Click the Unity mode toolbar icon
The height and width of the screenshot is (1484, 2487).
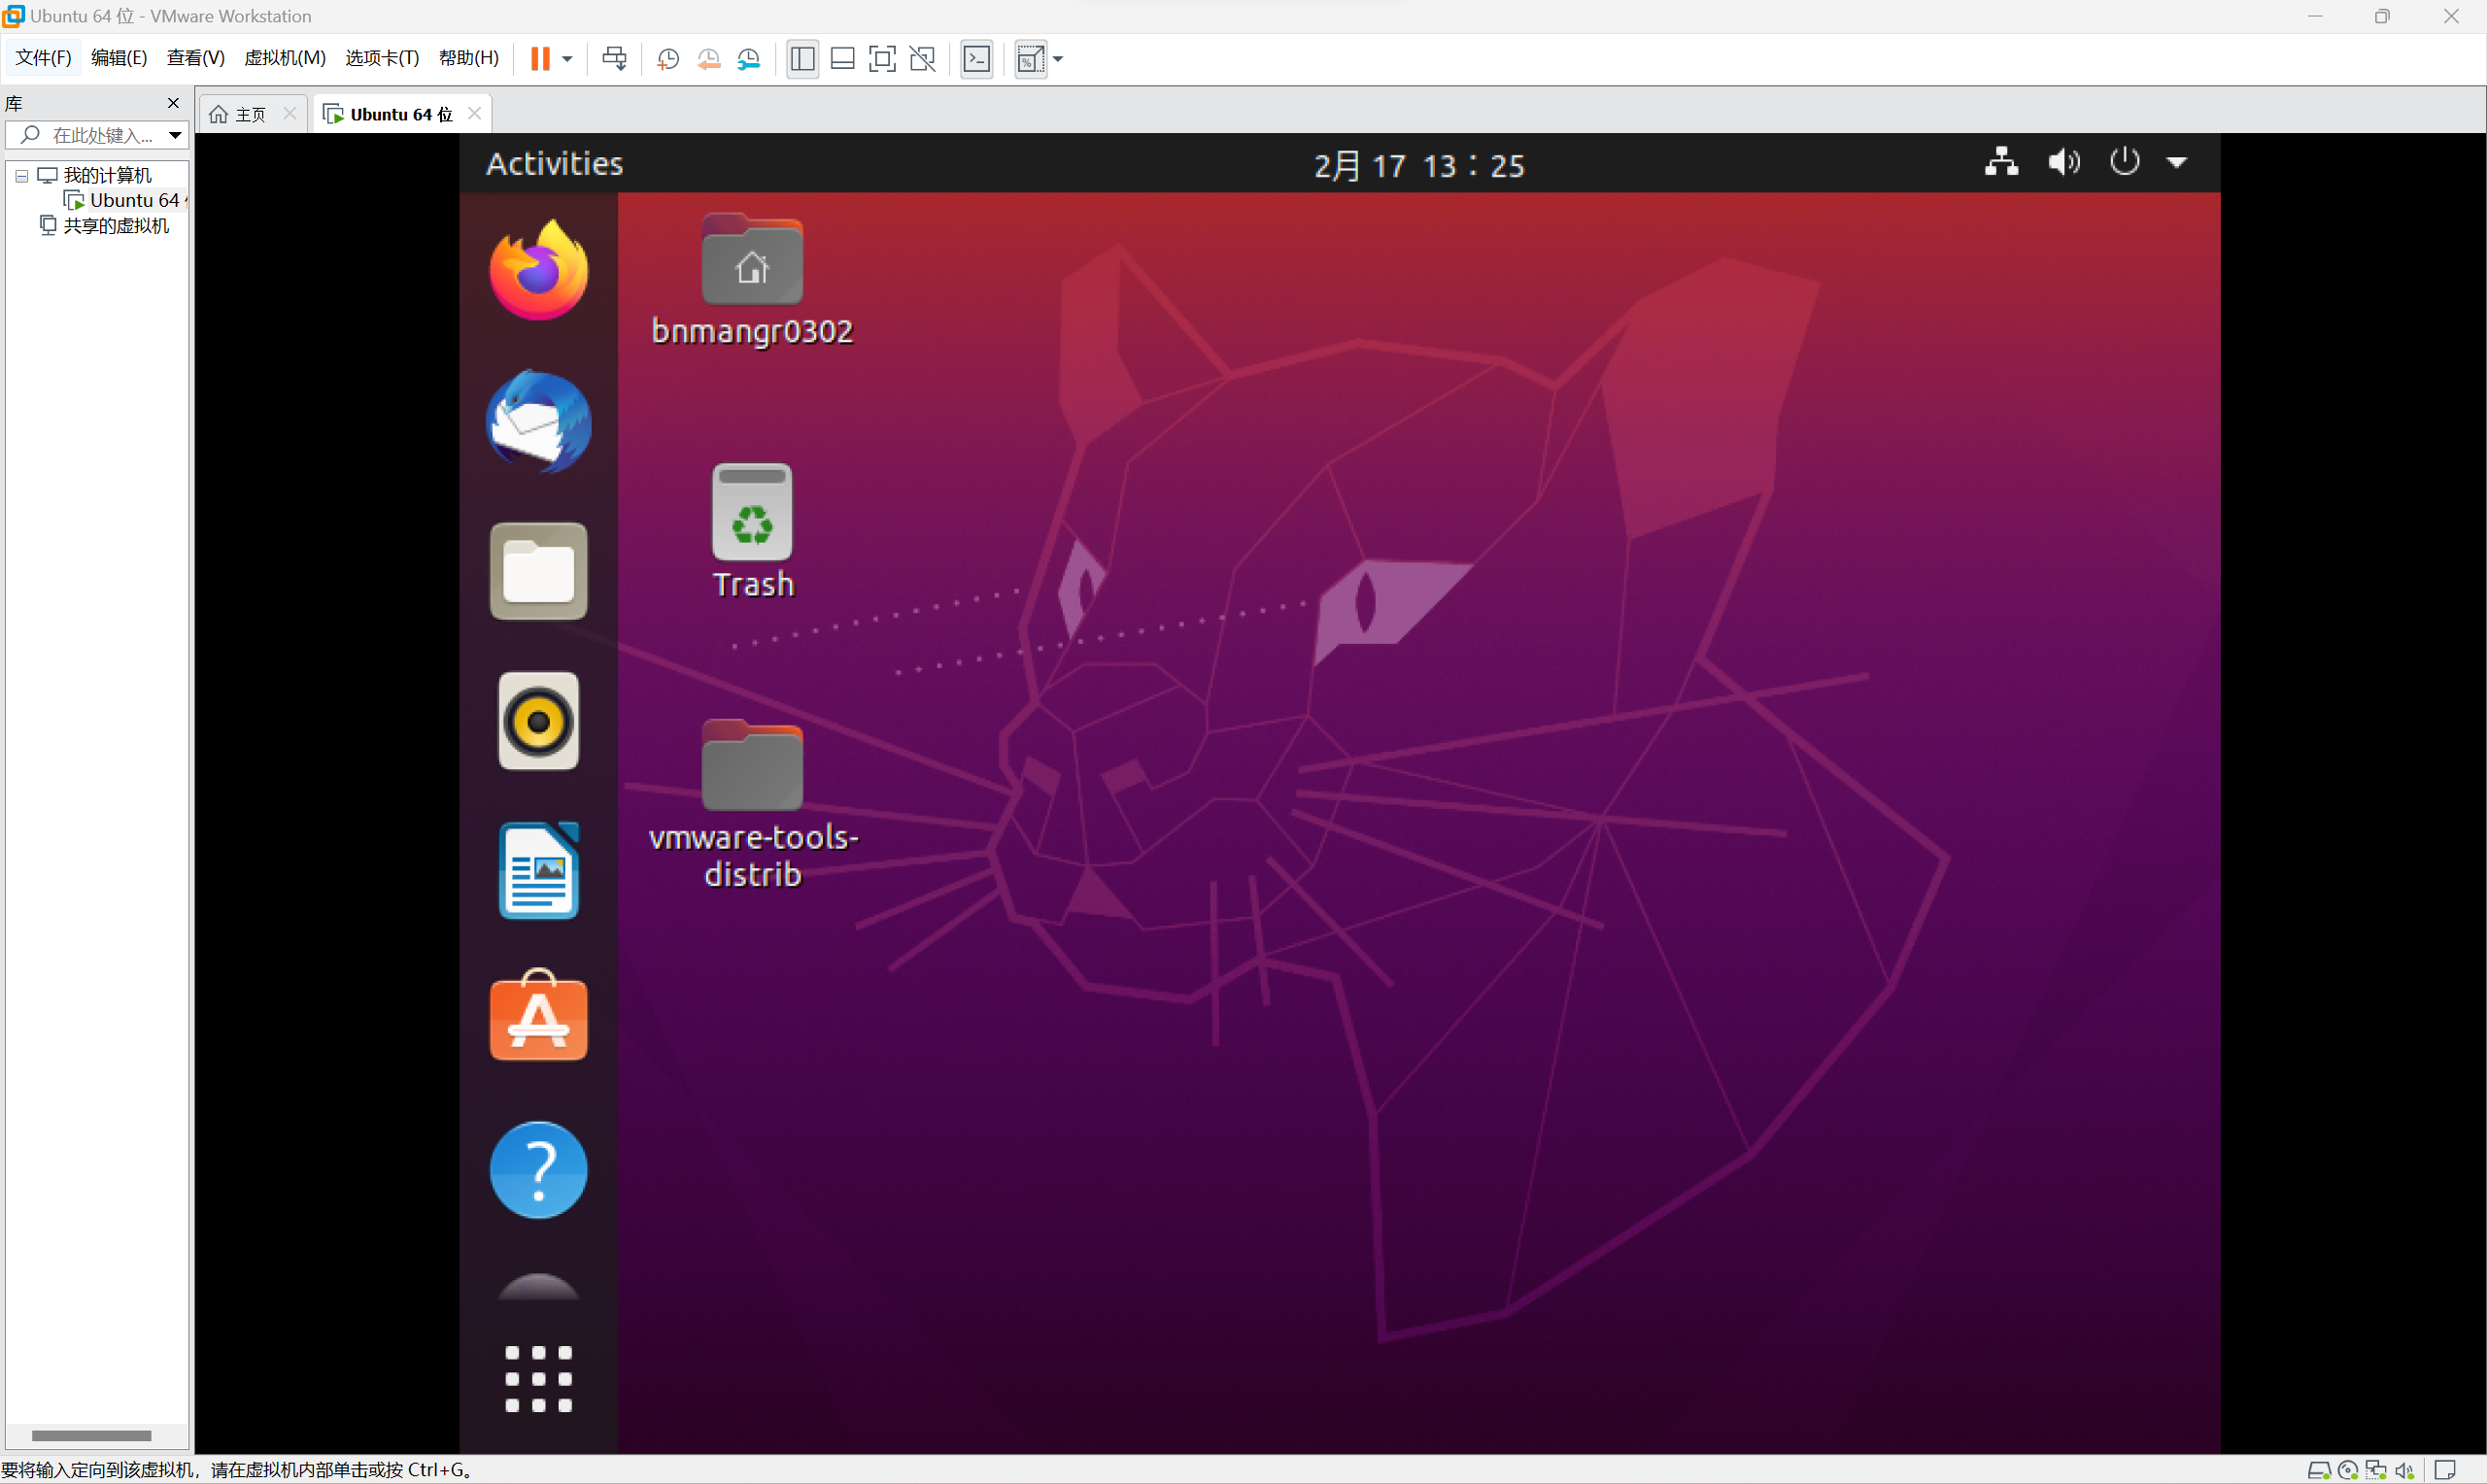click(x=922, y=59)
